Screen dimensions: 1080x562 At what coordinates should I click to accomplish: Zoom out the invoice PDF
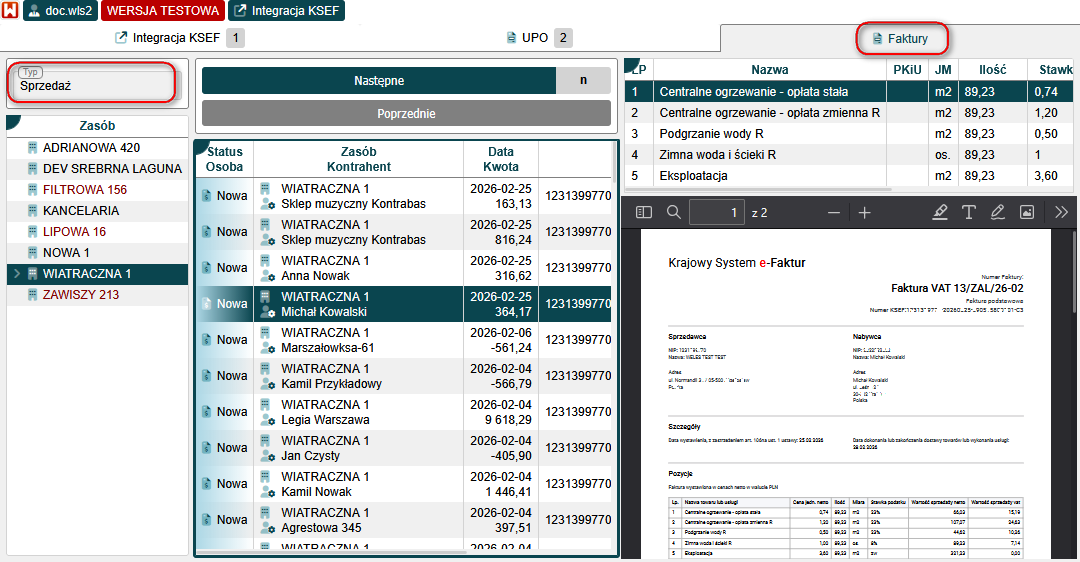(834, 212)
